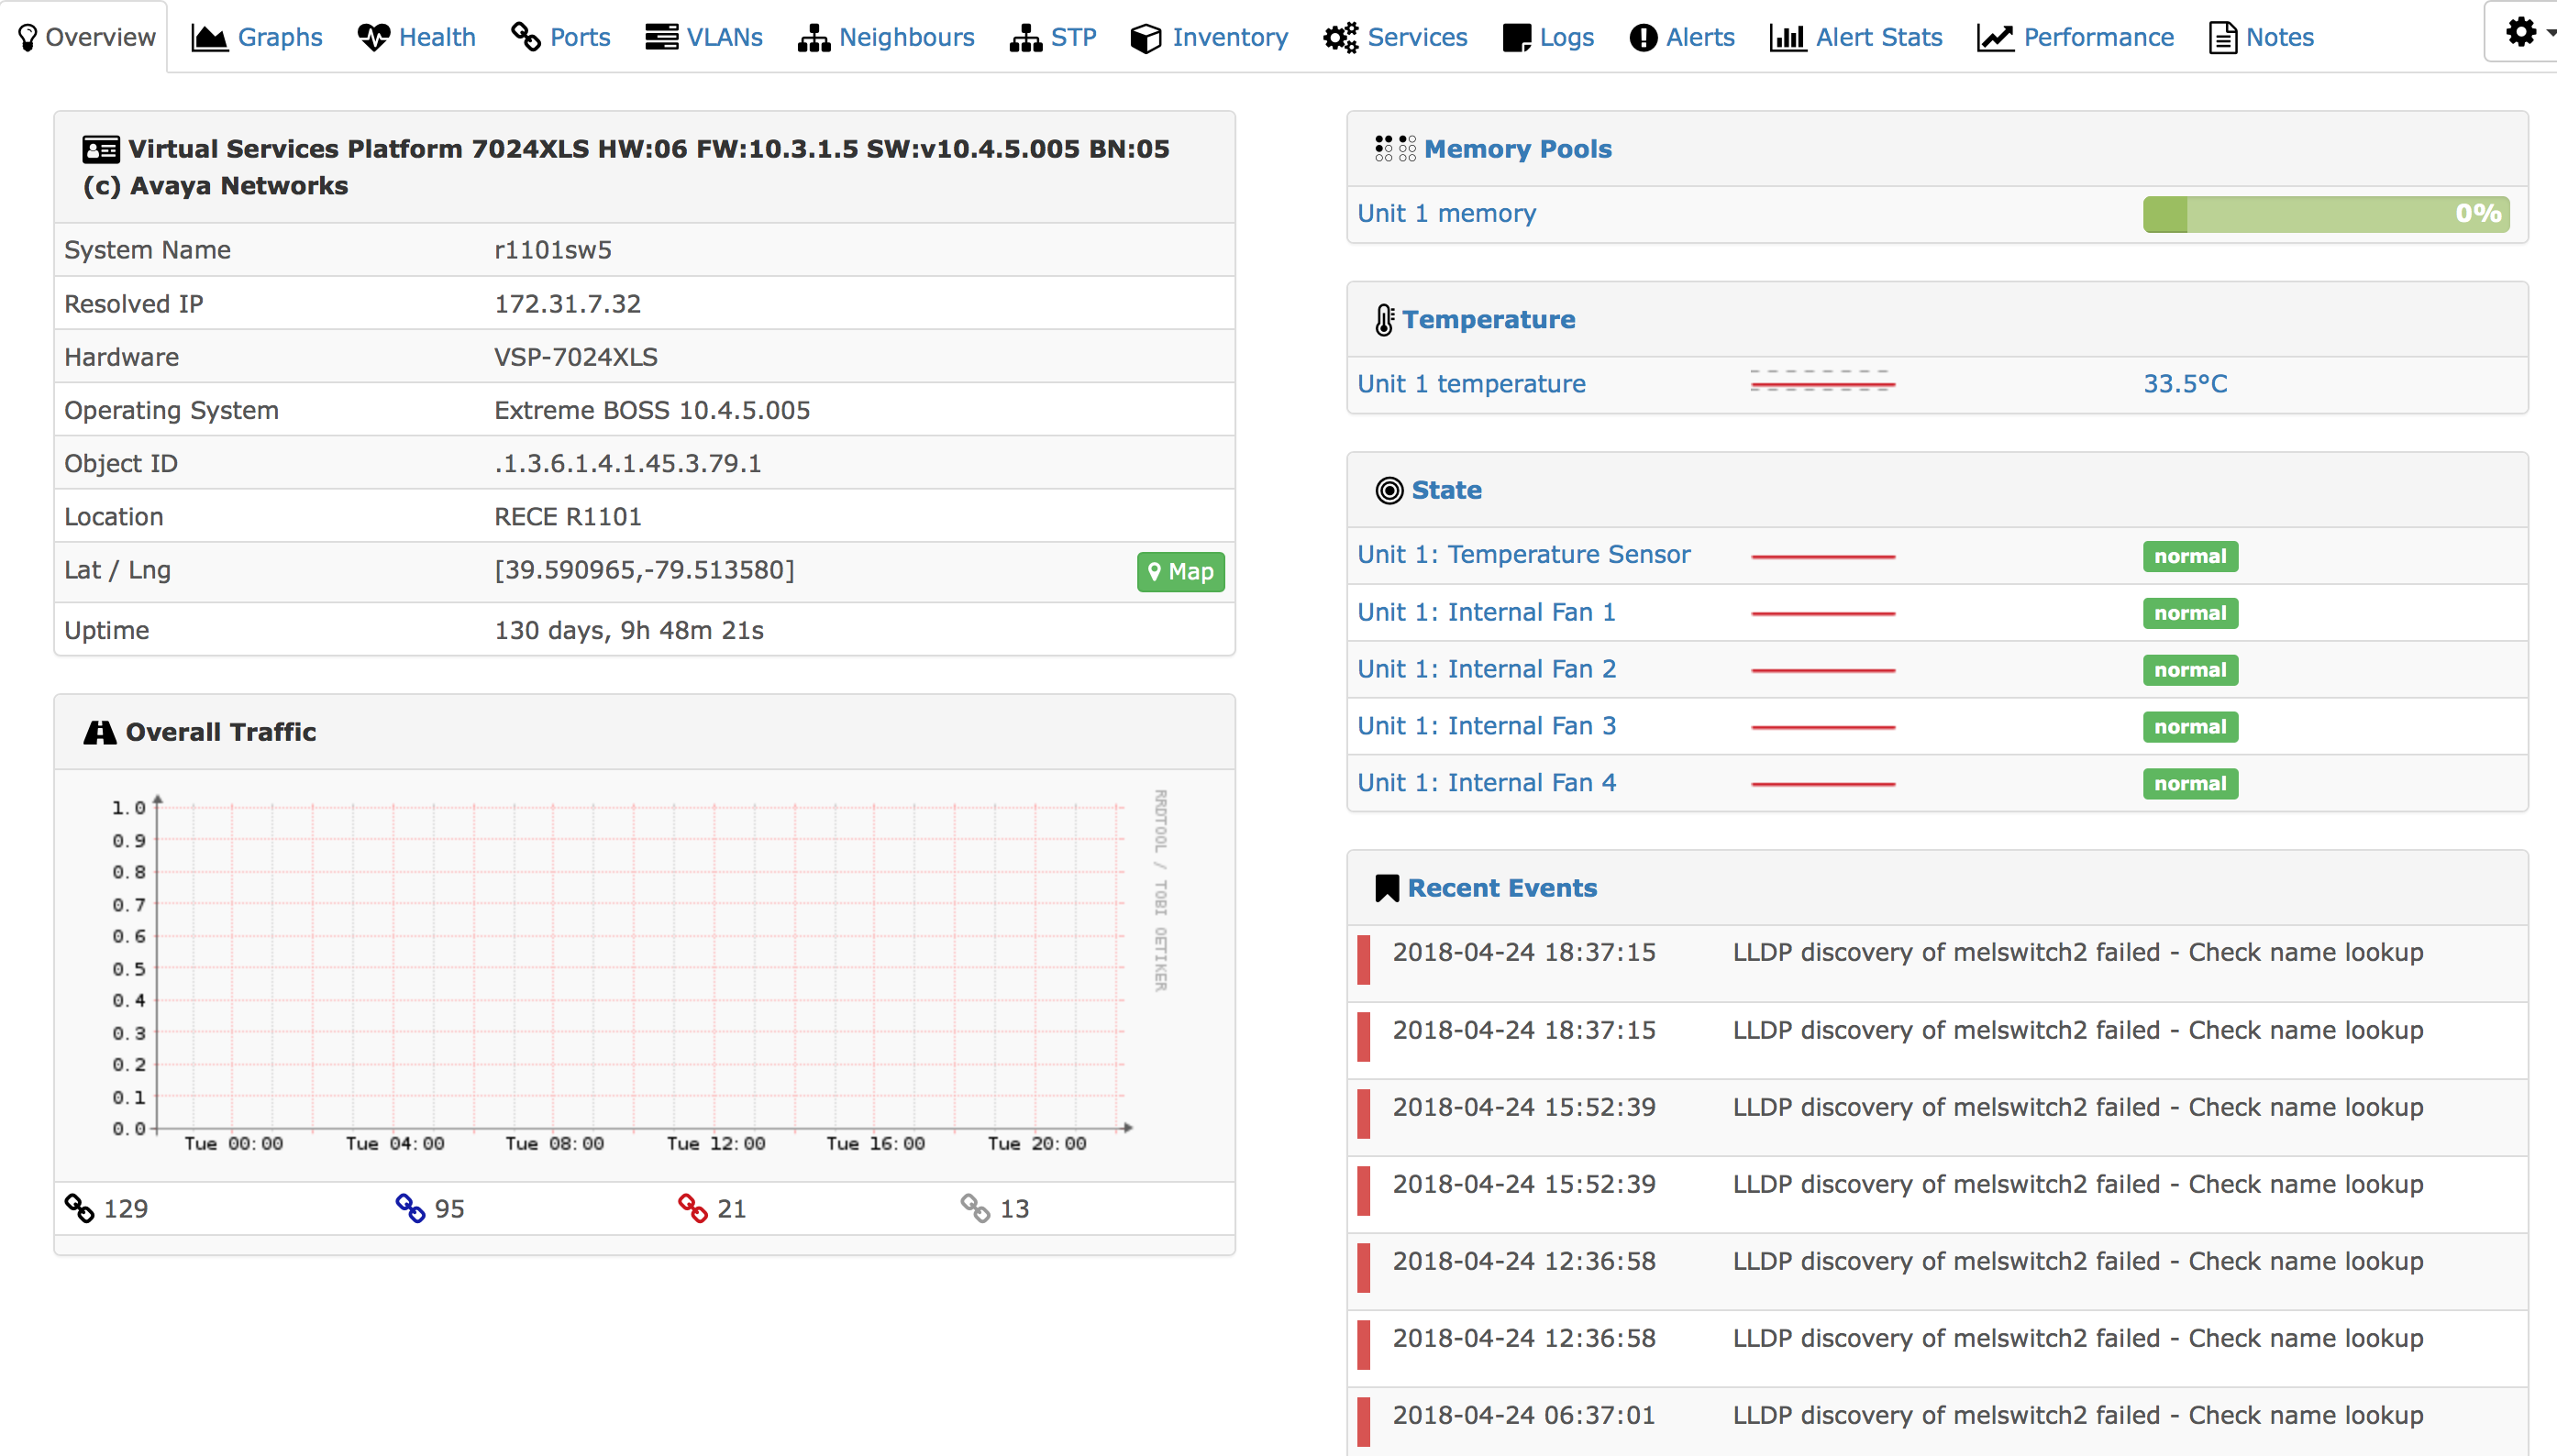This screenshot has height=1456, width=2557.
Task: Open the Recent Events heading link
Action: point(1502,888)
